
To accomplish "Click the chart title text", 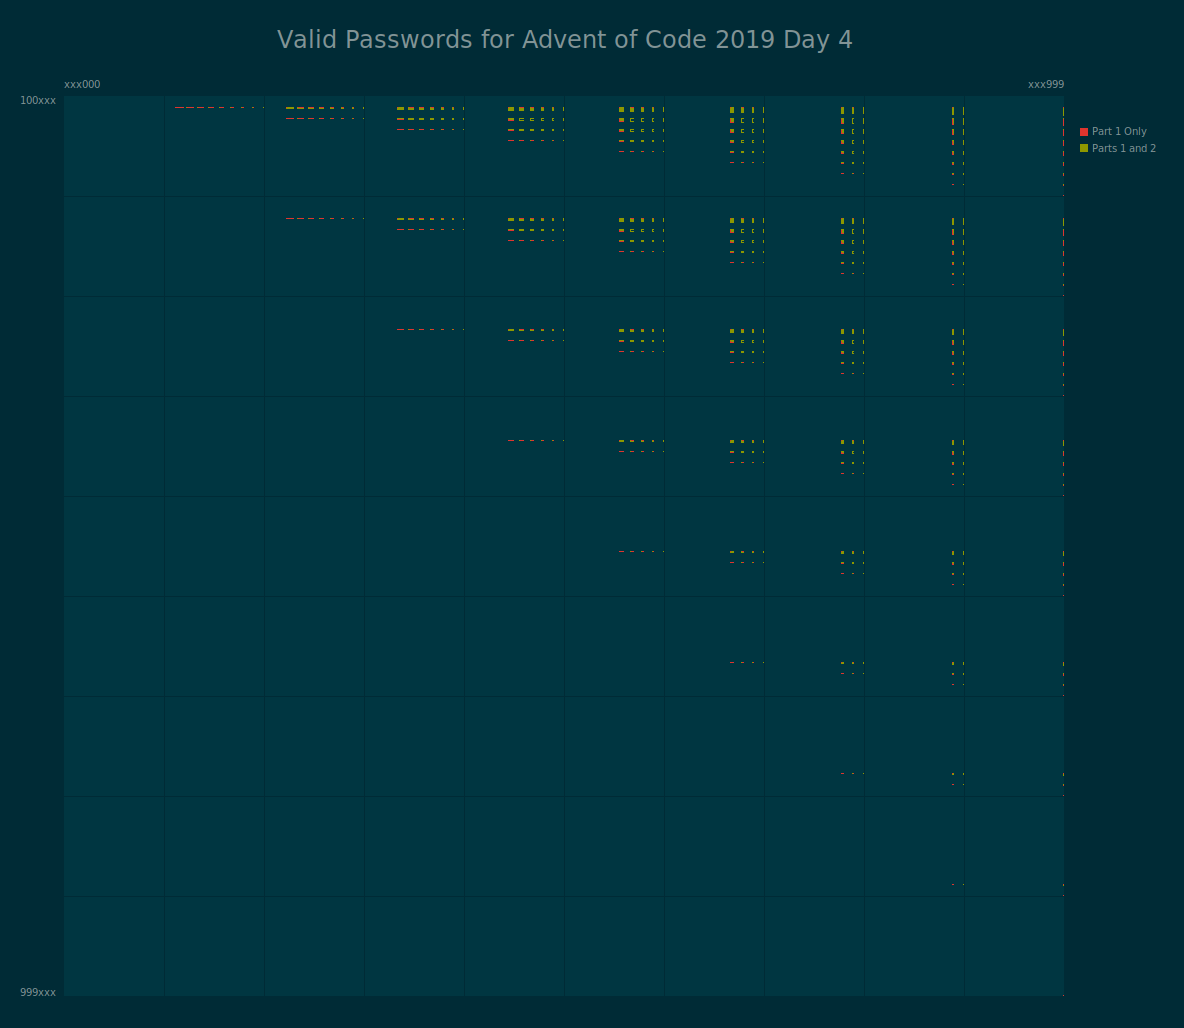I will (566, 40).
